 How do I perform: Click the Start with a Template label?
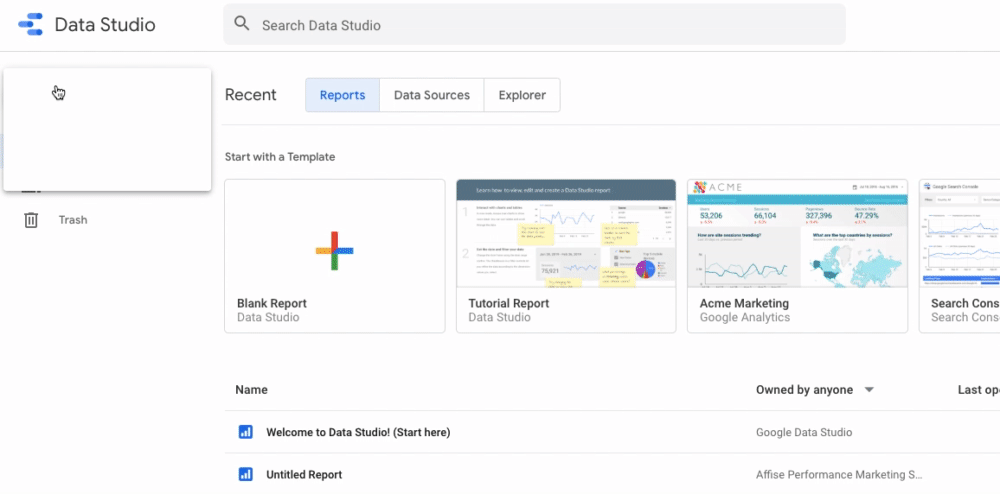point(280,157)
